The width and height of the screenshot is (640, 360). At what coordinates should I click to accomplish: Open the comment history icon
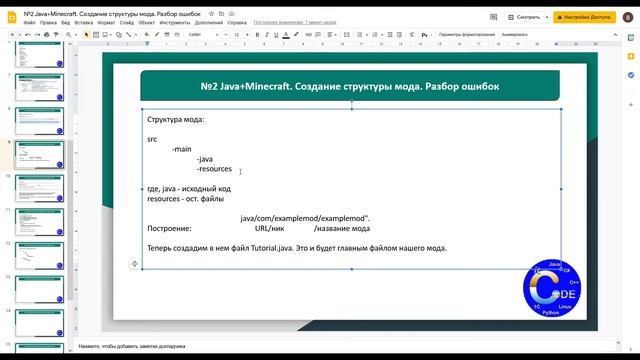click(493, 17)
